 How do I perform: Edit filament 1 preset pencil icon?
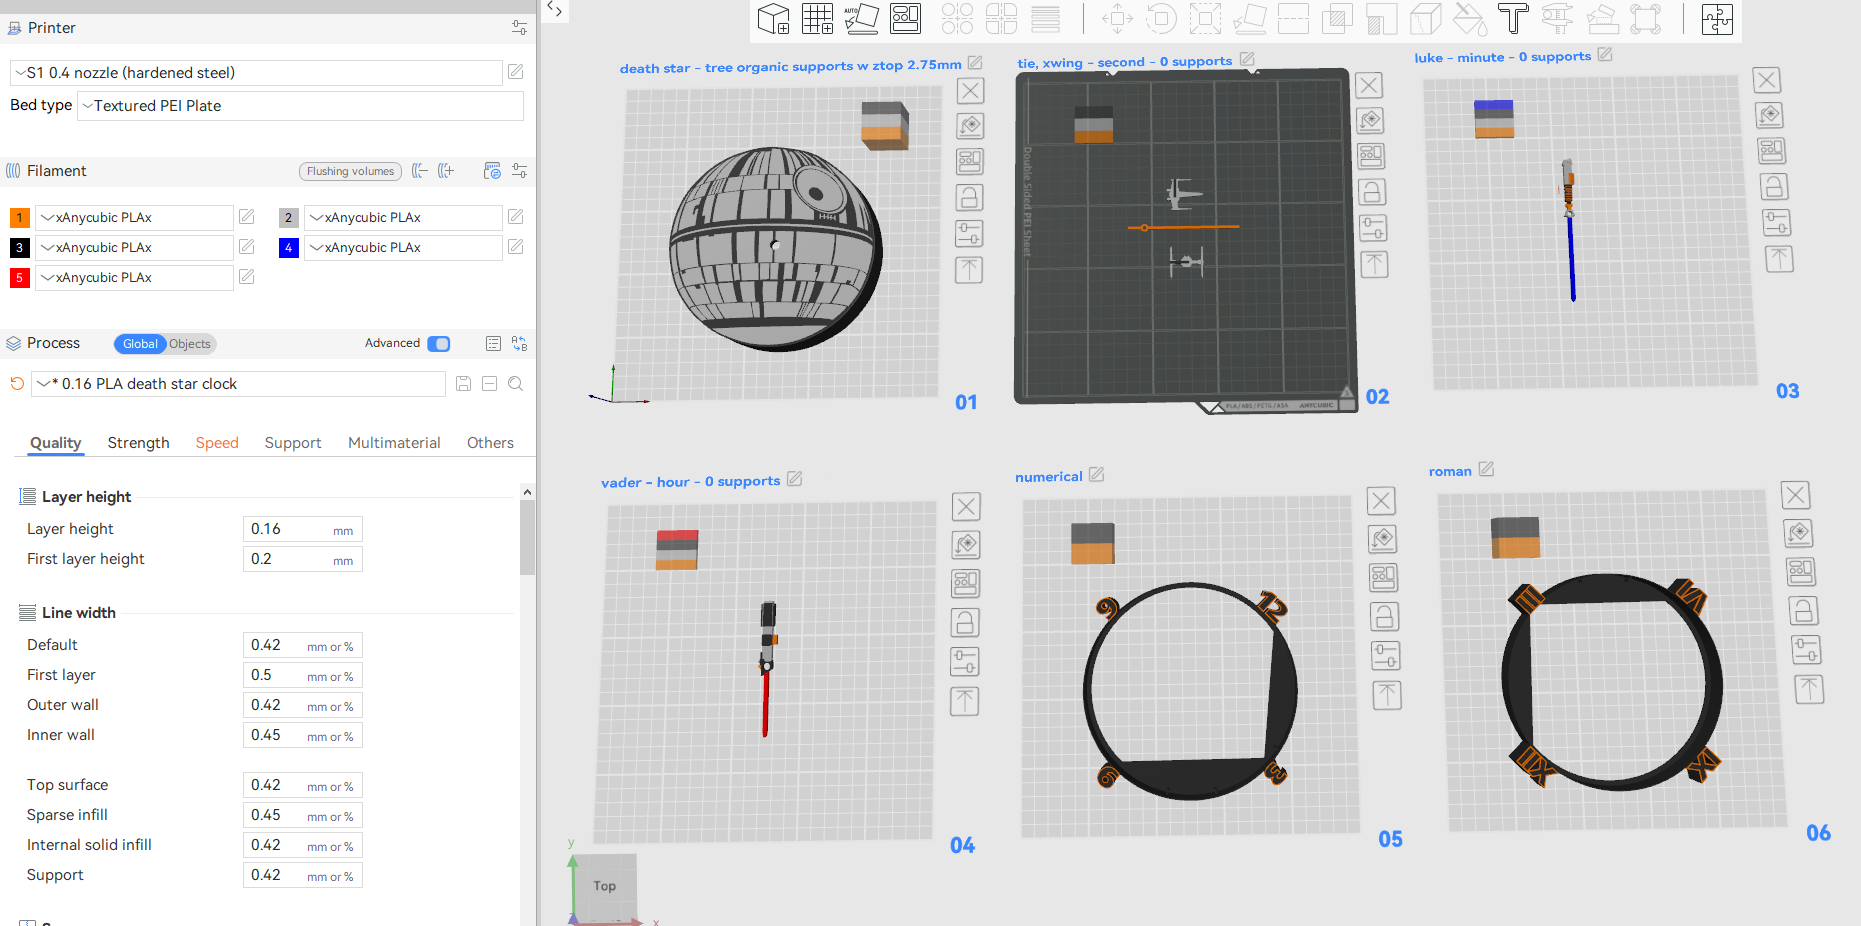[x=247, y=217]
